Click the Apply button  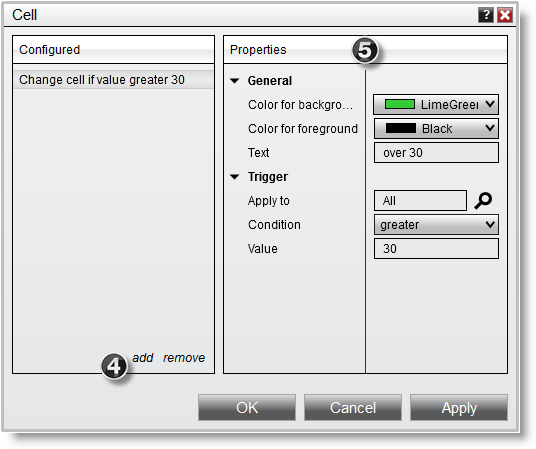click(459, 408)
